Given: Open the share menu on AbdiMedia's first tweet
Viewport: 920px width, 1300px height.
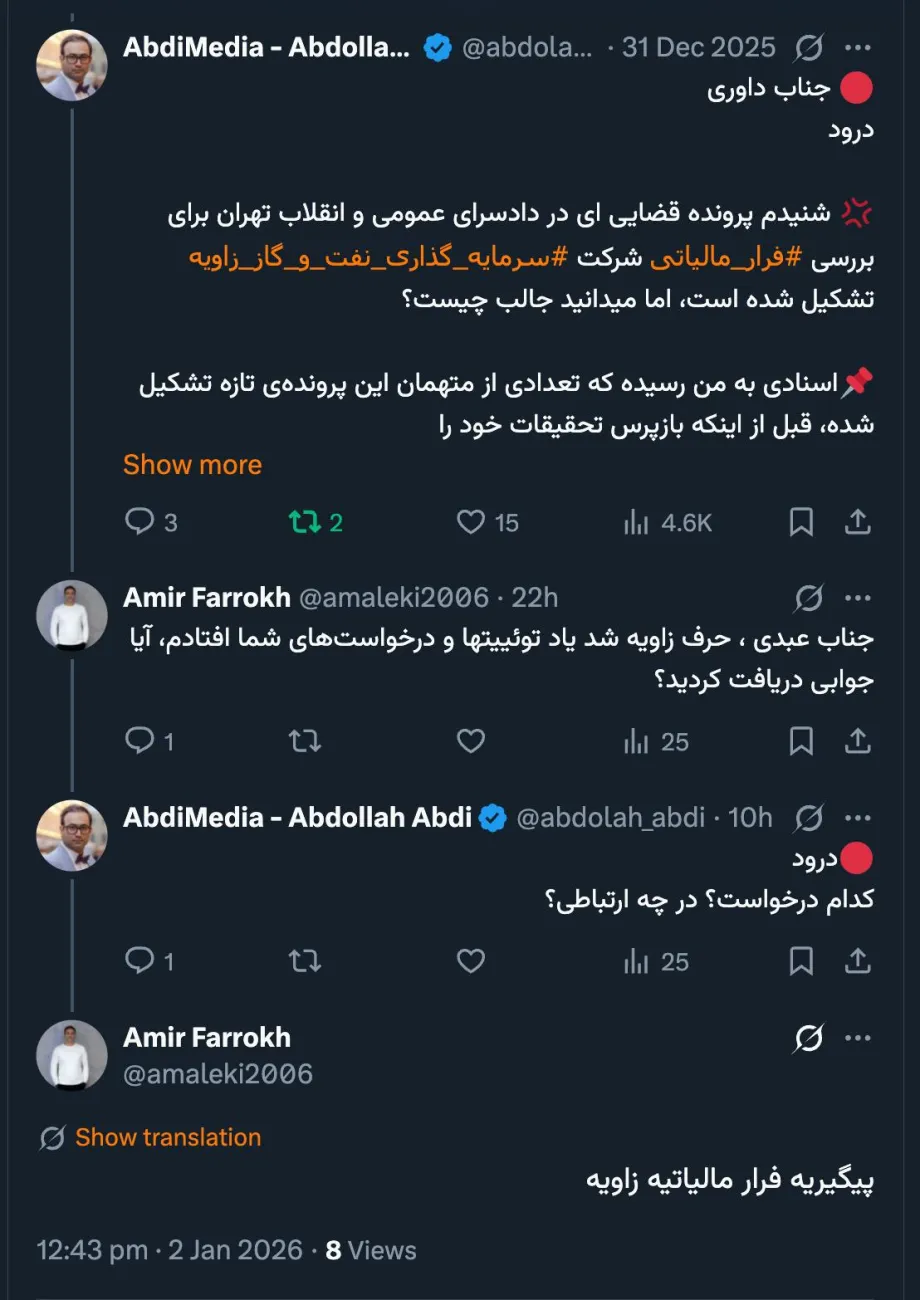Looking at the screenshot, I should [858, 521].
